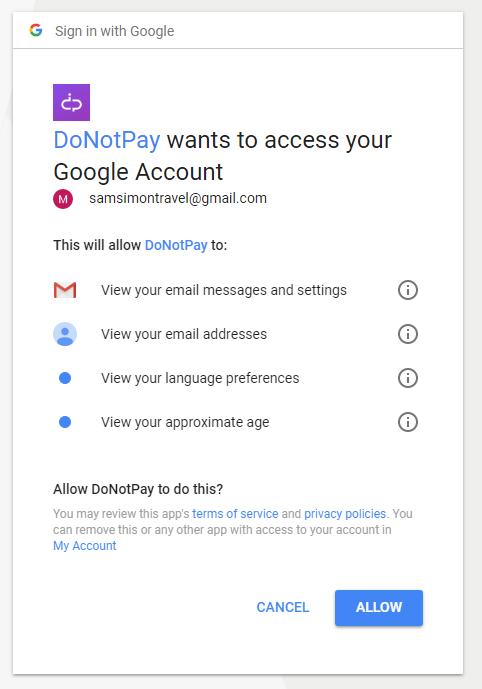
Task: Click the DoNotPay link in heading
Action: (107, 141)
